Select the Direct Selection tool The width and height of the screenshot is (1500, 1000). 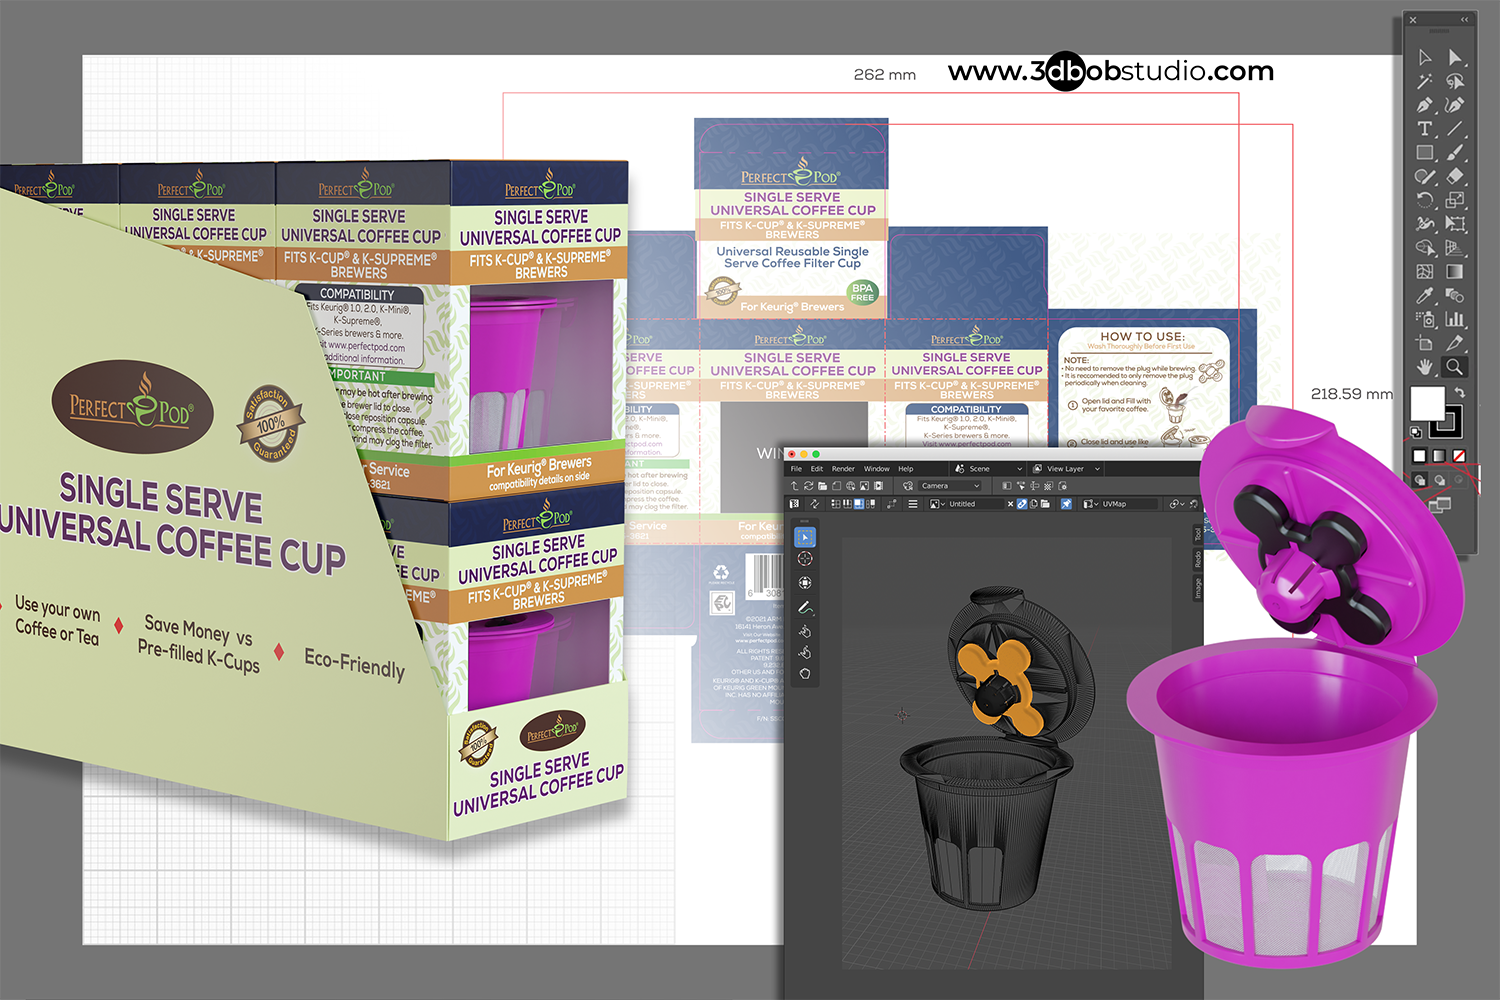(1455, 58)
